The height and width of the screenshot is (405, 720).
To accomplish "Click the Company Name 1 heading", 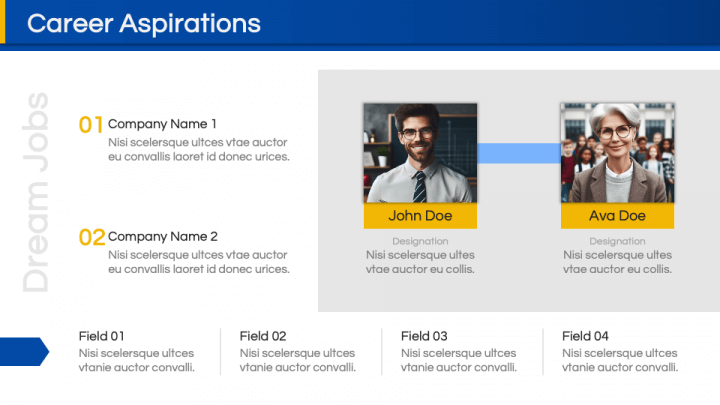I will [x=162, y=124].
